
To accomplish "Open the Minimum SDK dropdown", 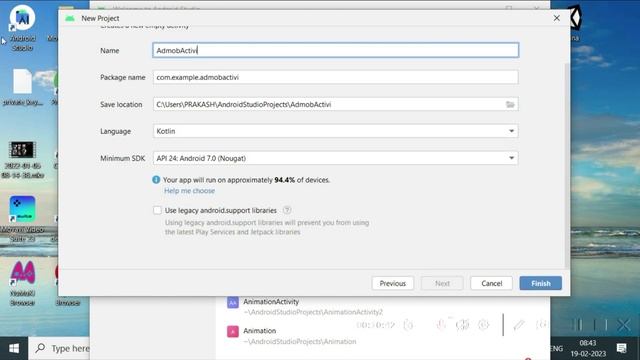I will point(336,158).
